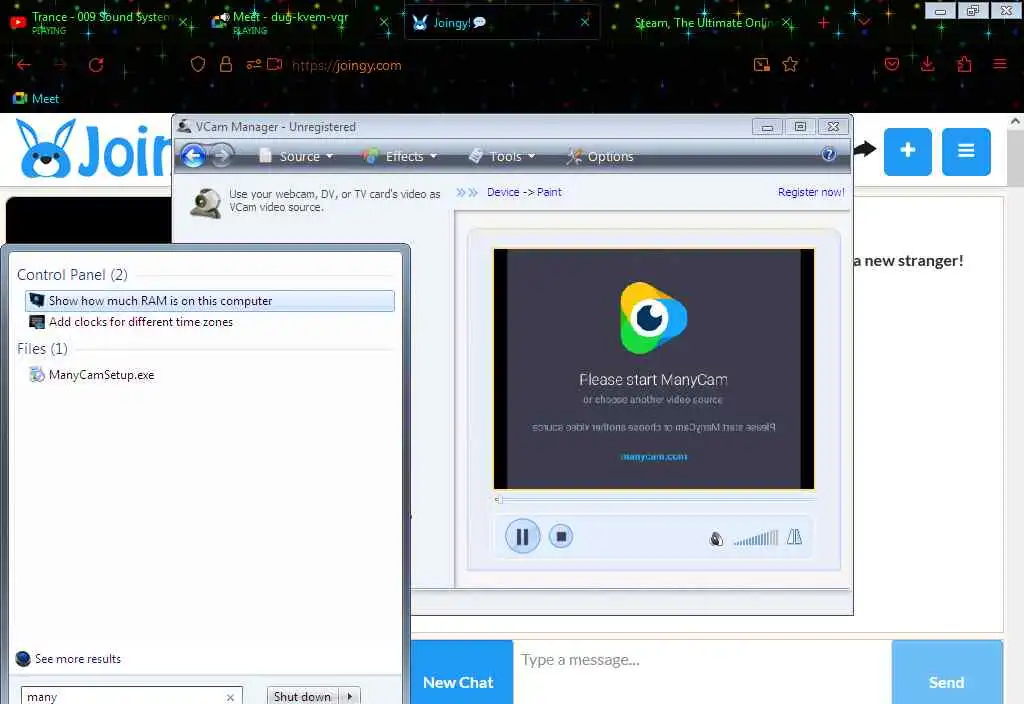Open the Joingy hamburger menu button
The width and height of the screenshot is (1024, 704).
966,152
